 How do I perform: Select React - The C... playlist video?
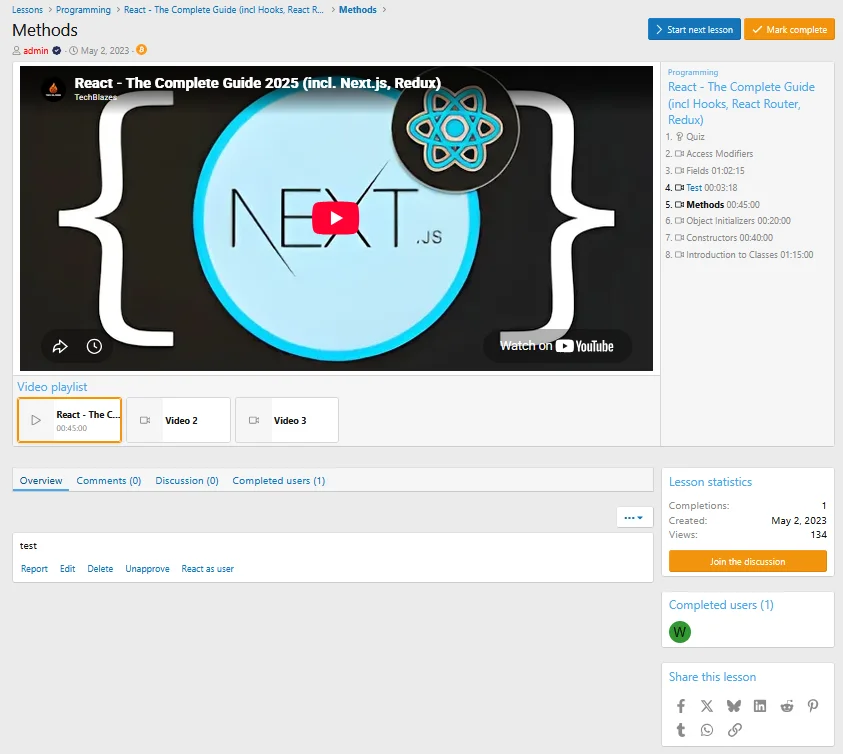69,420
